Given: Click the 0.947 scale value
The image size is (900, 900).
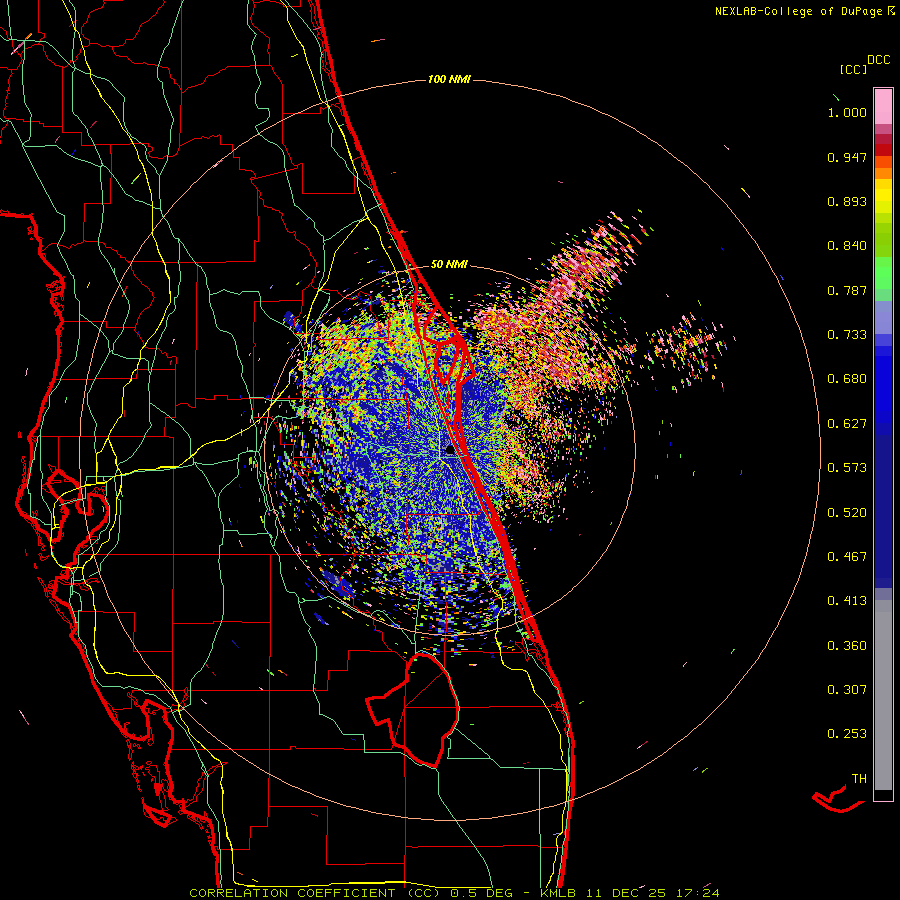Looking at the screenshot, I should (847, 157).
